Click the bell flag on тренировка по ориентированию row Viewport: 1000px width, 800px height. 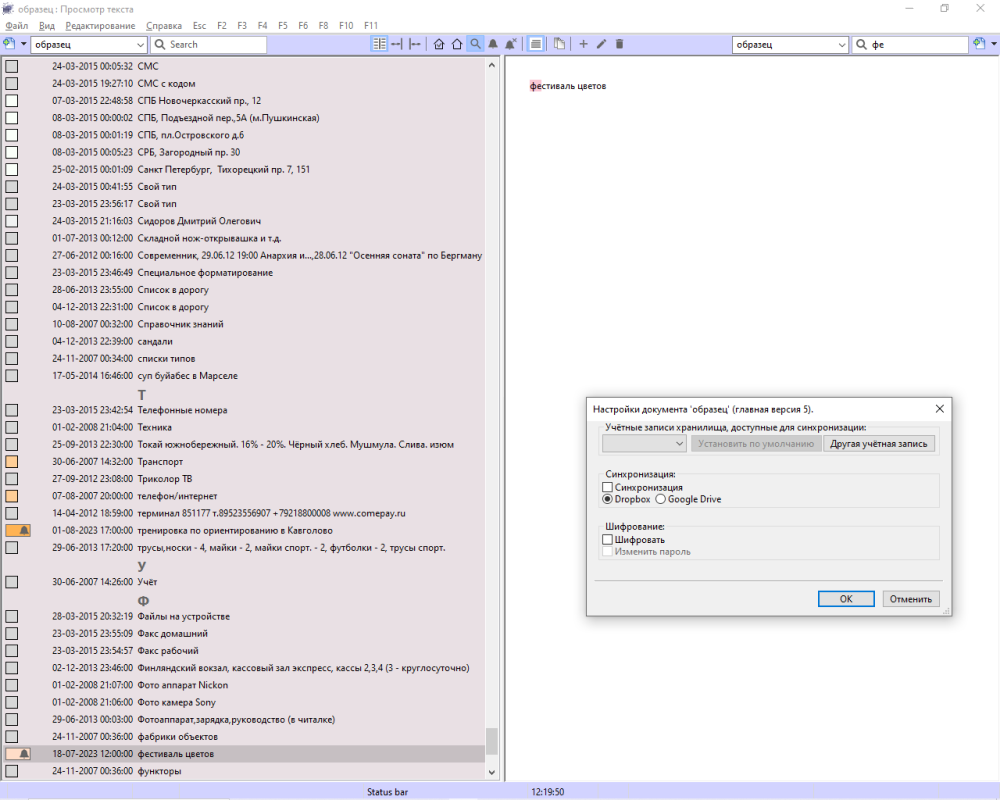18,530
